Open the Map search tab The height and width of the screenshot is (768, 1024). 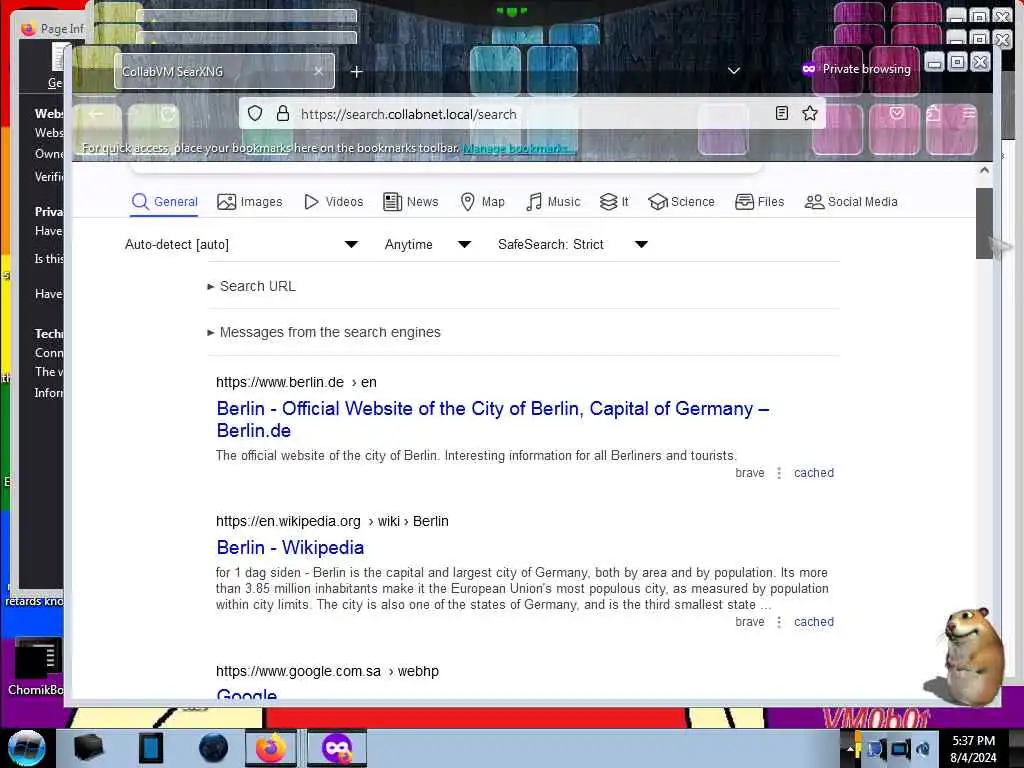tap(482, 202)
